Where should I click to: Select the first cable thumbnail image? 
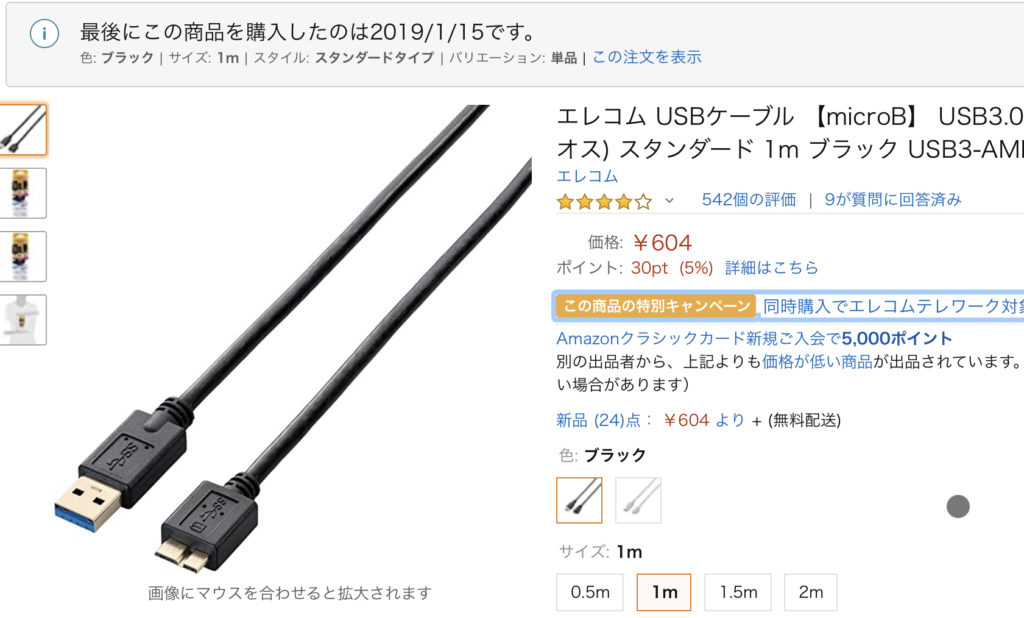tap(23, 129)
